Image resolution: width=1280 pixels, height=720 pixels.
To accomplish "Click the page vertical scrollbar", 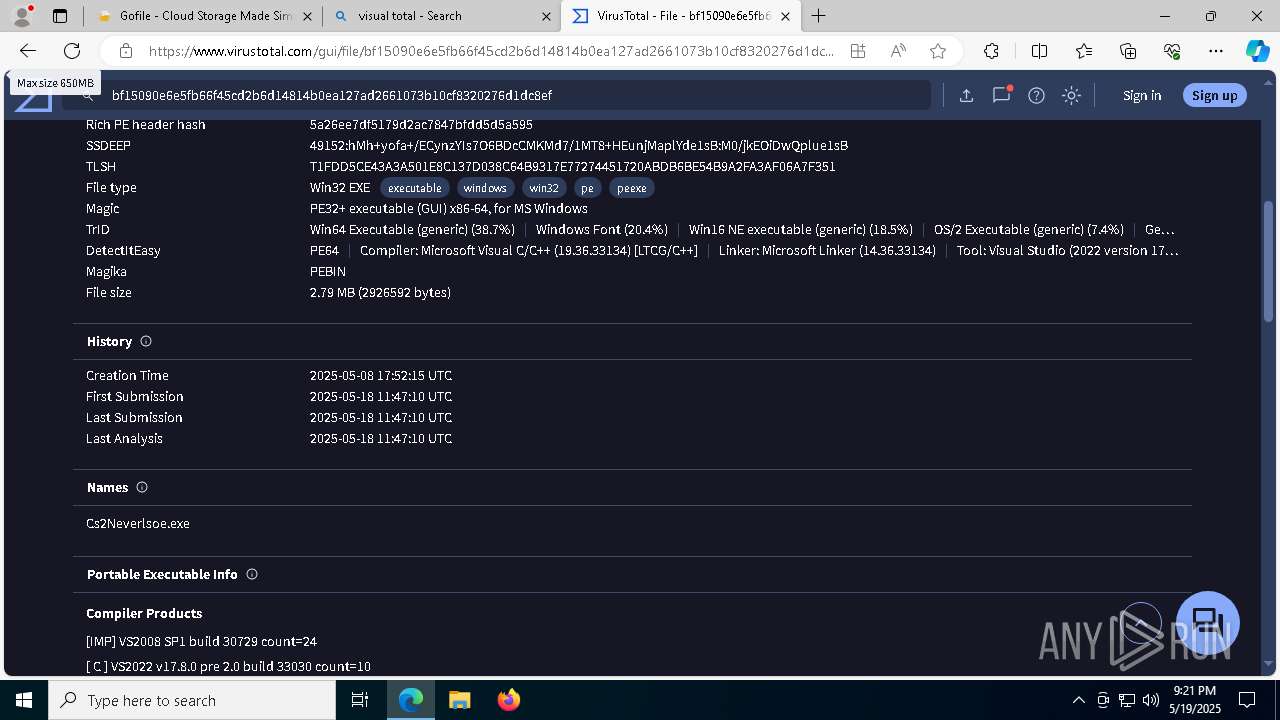I will 1269,262.
